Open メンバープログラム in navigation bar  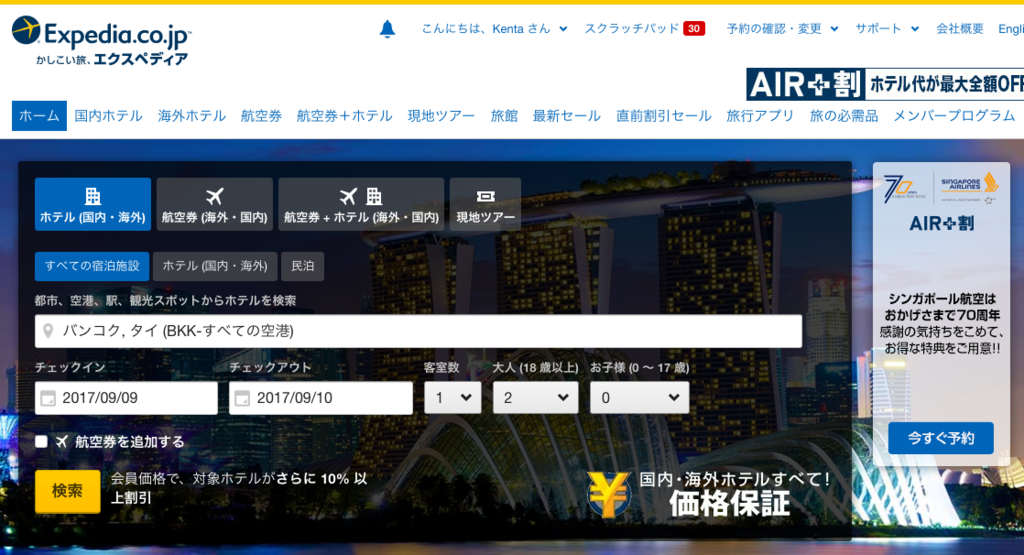pos(954,116)
